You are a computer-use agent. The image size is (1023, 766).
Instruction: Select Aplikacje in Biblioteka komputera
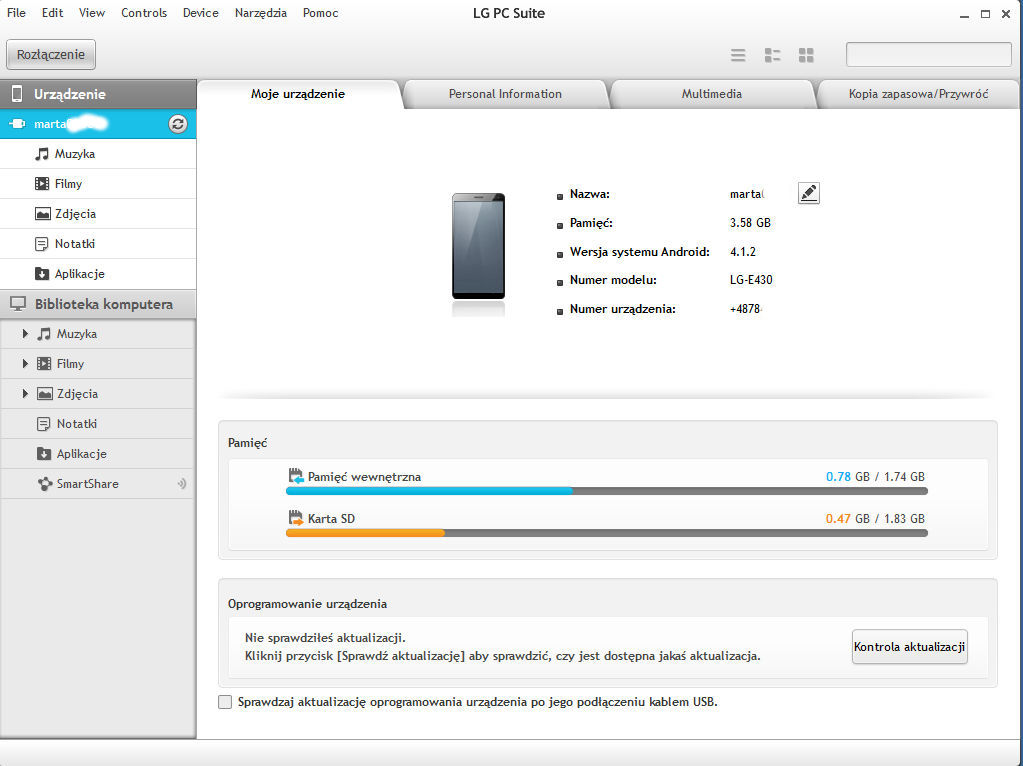point(98,454)
